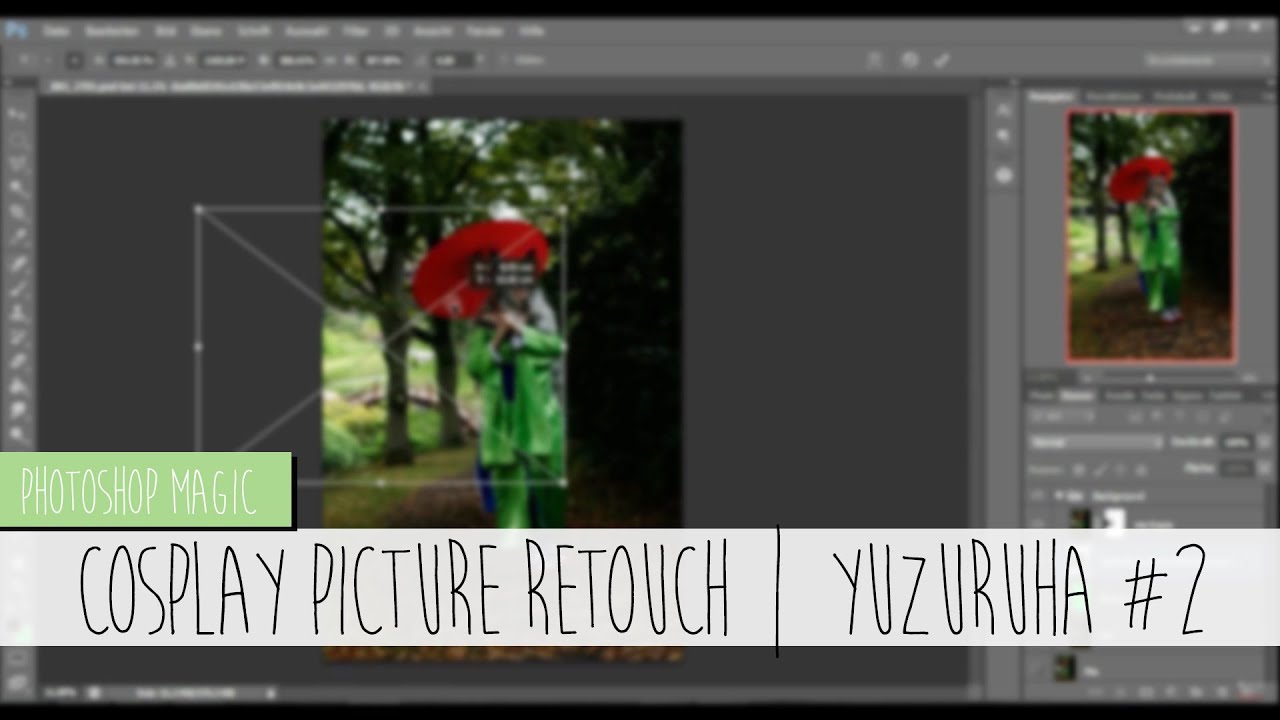This screenshot has height=720, width=1280.
Task: Select the Blur tool
Action: (x=18, y=410)
